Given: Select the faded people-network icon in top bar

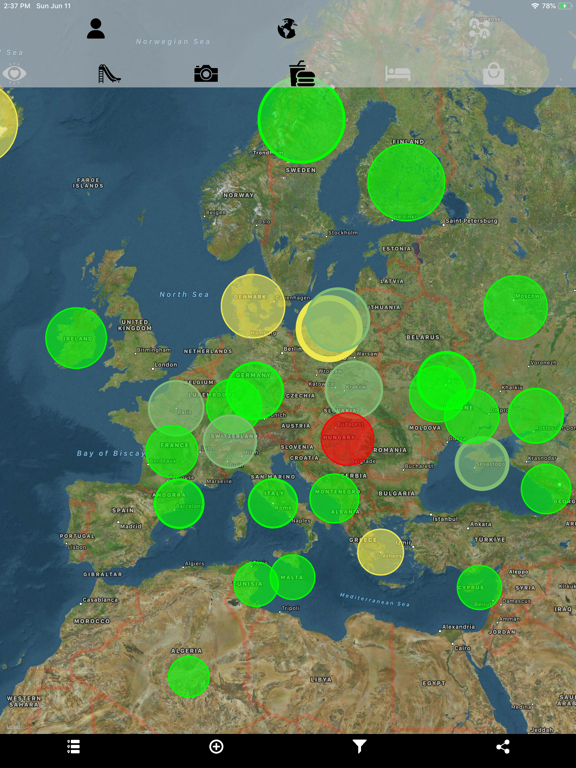Looking at the screenshot, I should (479, 28).
